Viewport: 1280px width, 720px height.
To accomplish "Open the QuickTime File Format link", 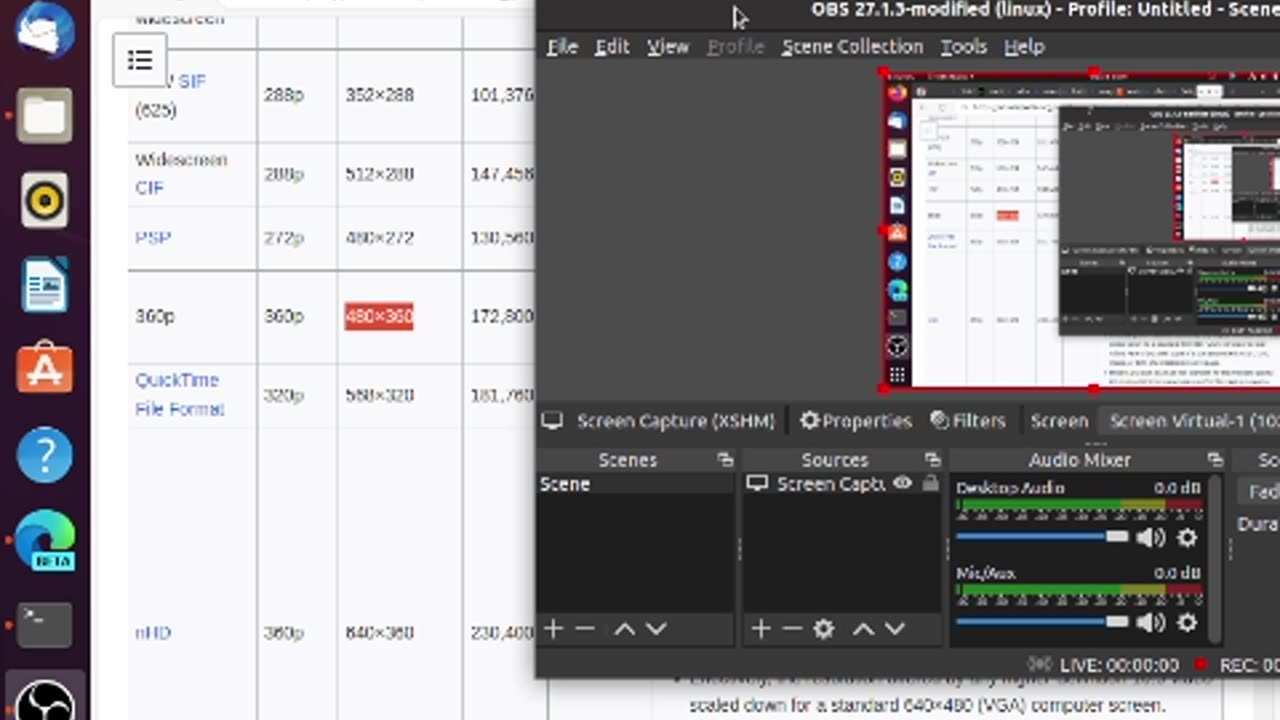I will click(x=179, y=394).
